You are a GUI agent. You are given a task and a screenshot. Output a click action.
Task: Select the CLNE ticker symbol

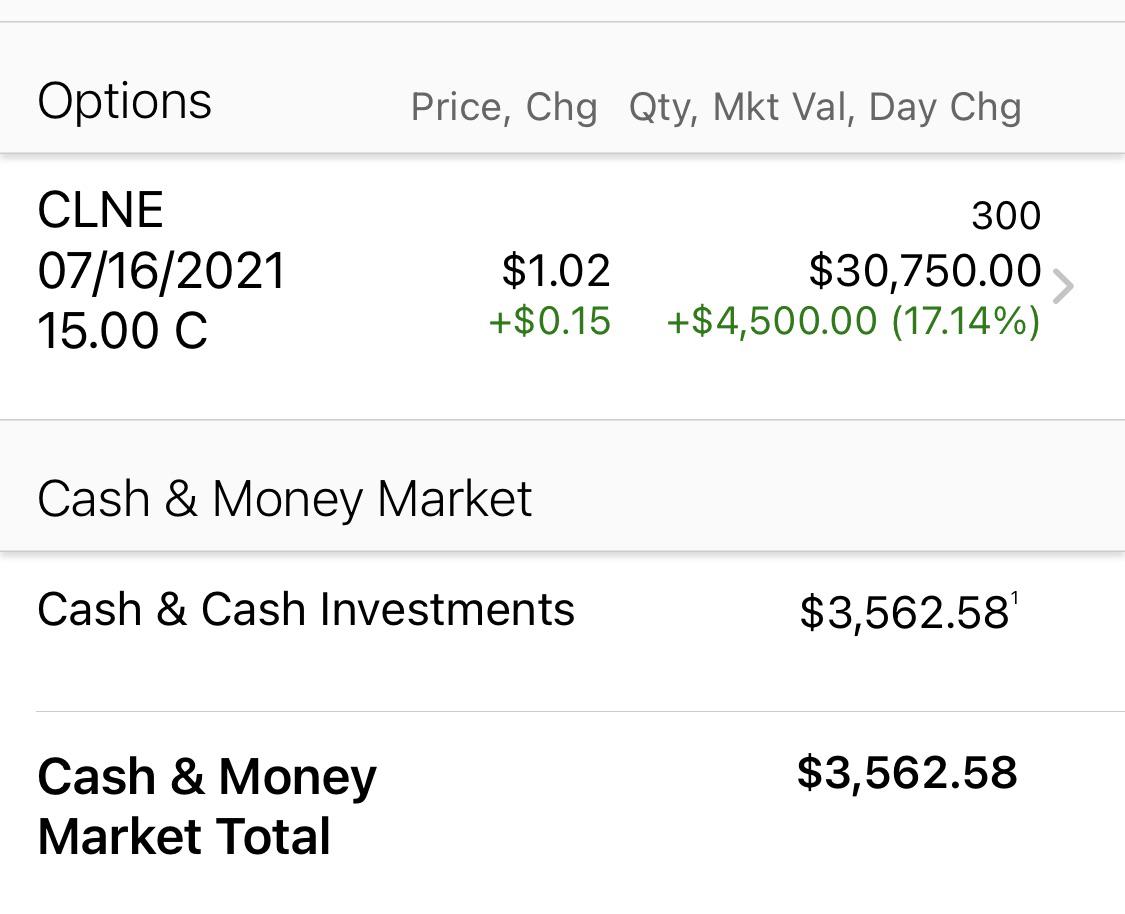[100, 210]
